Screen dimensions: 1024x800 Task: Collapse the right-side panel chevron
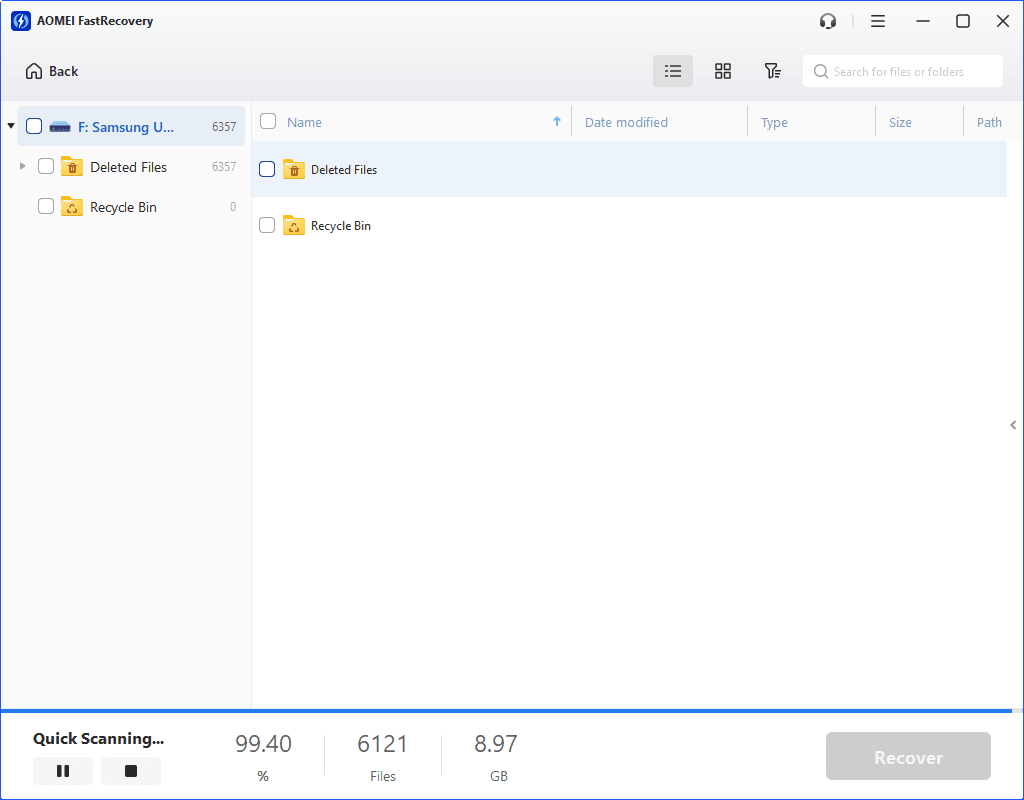[x=1013, y=425]
